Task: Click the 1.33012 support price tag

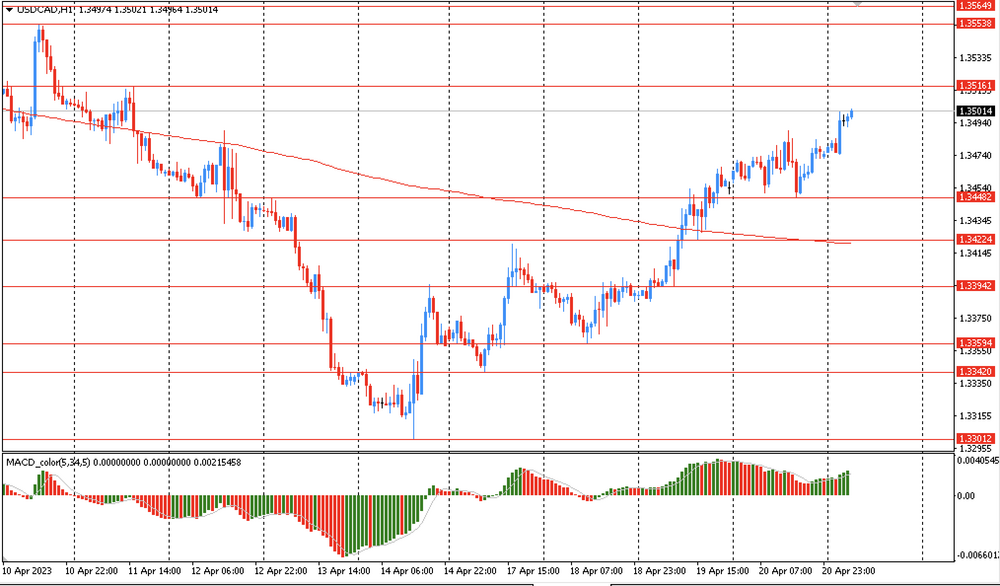Action: tap(974, 438)
